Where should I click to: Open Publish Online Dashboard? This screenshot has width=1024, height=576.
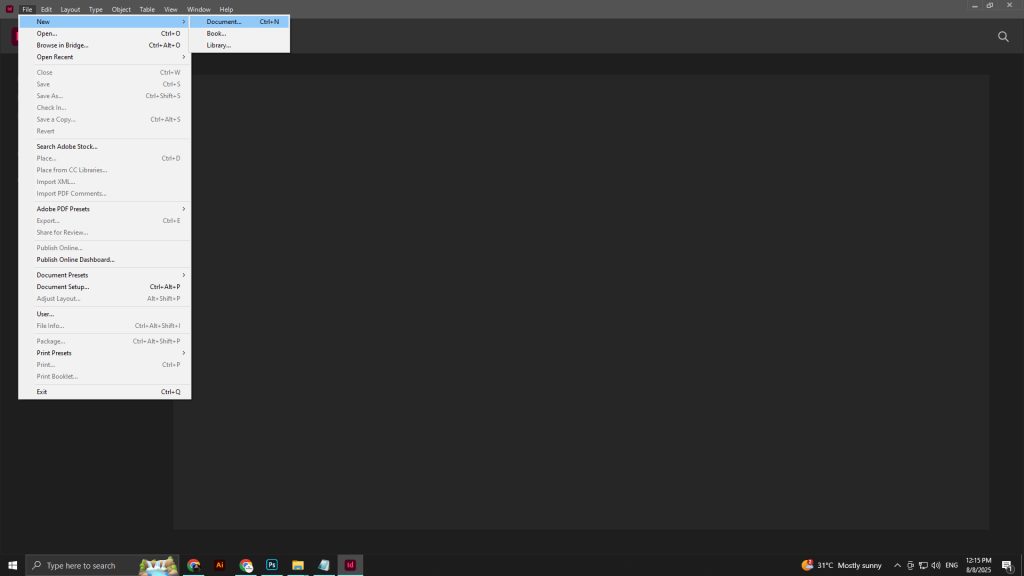click(75, 259)
